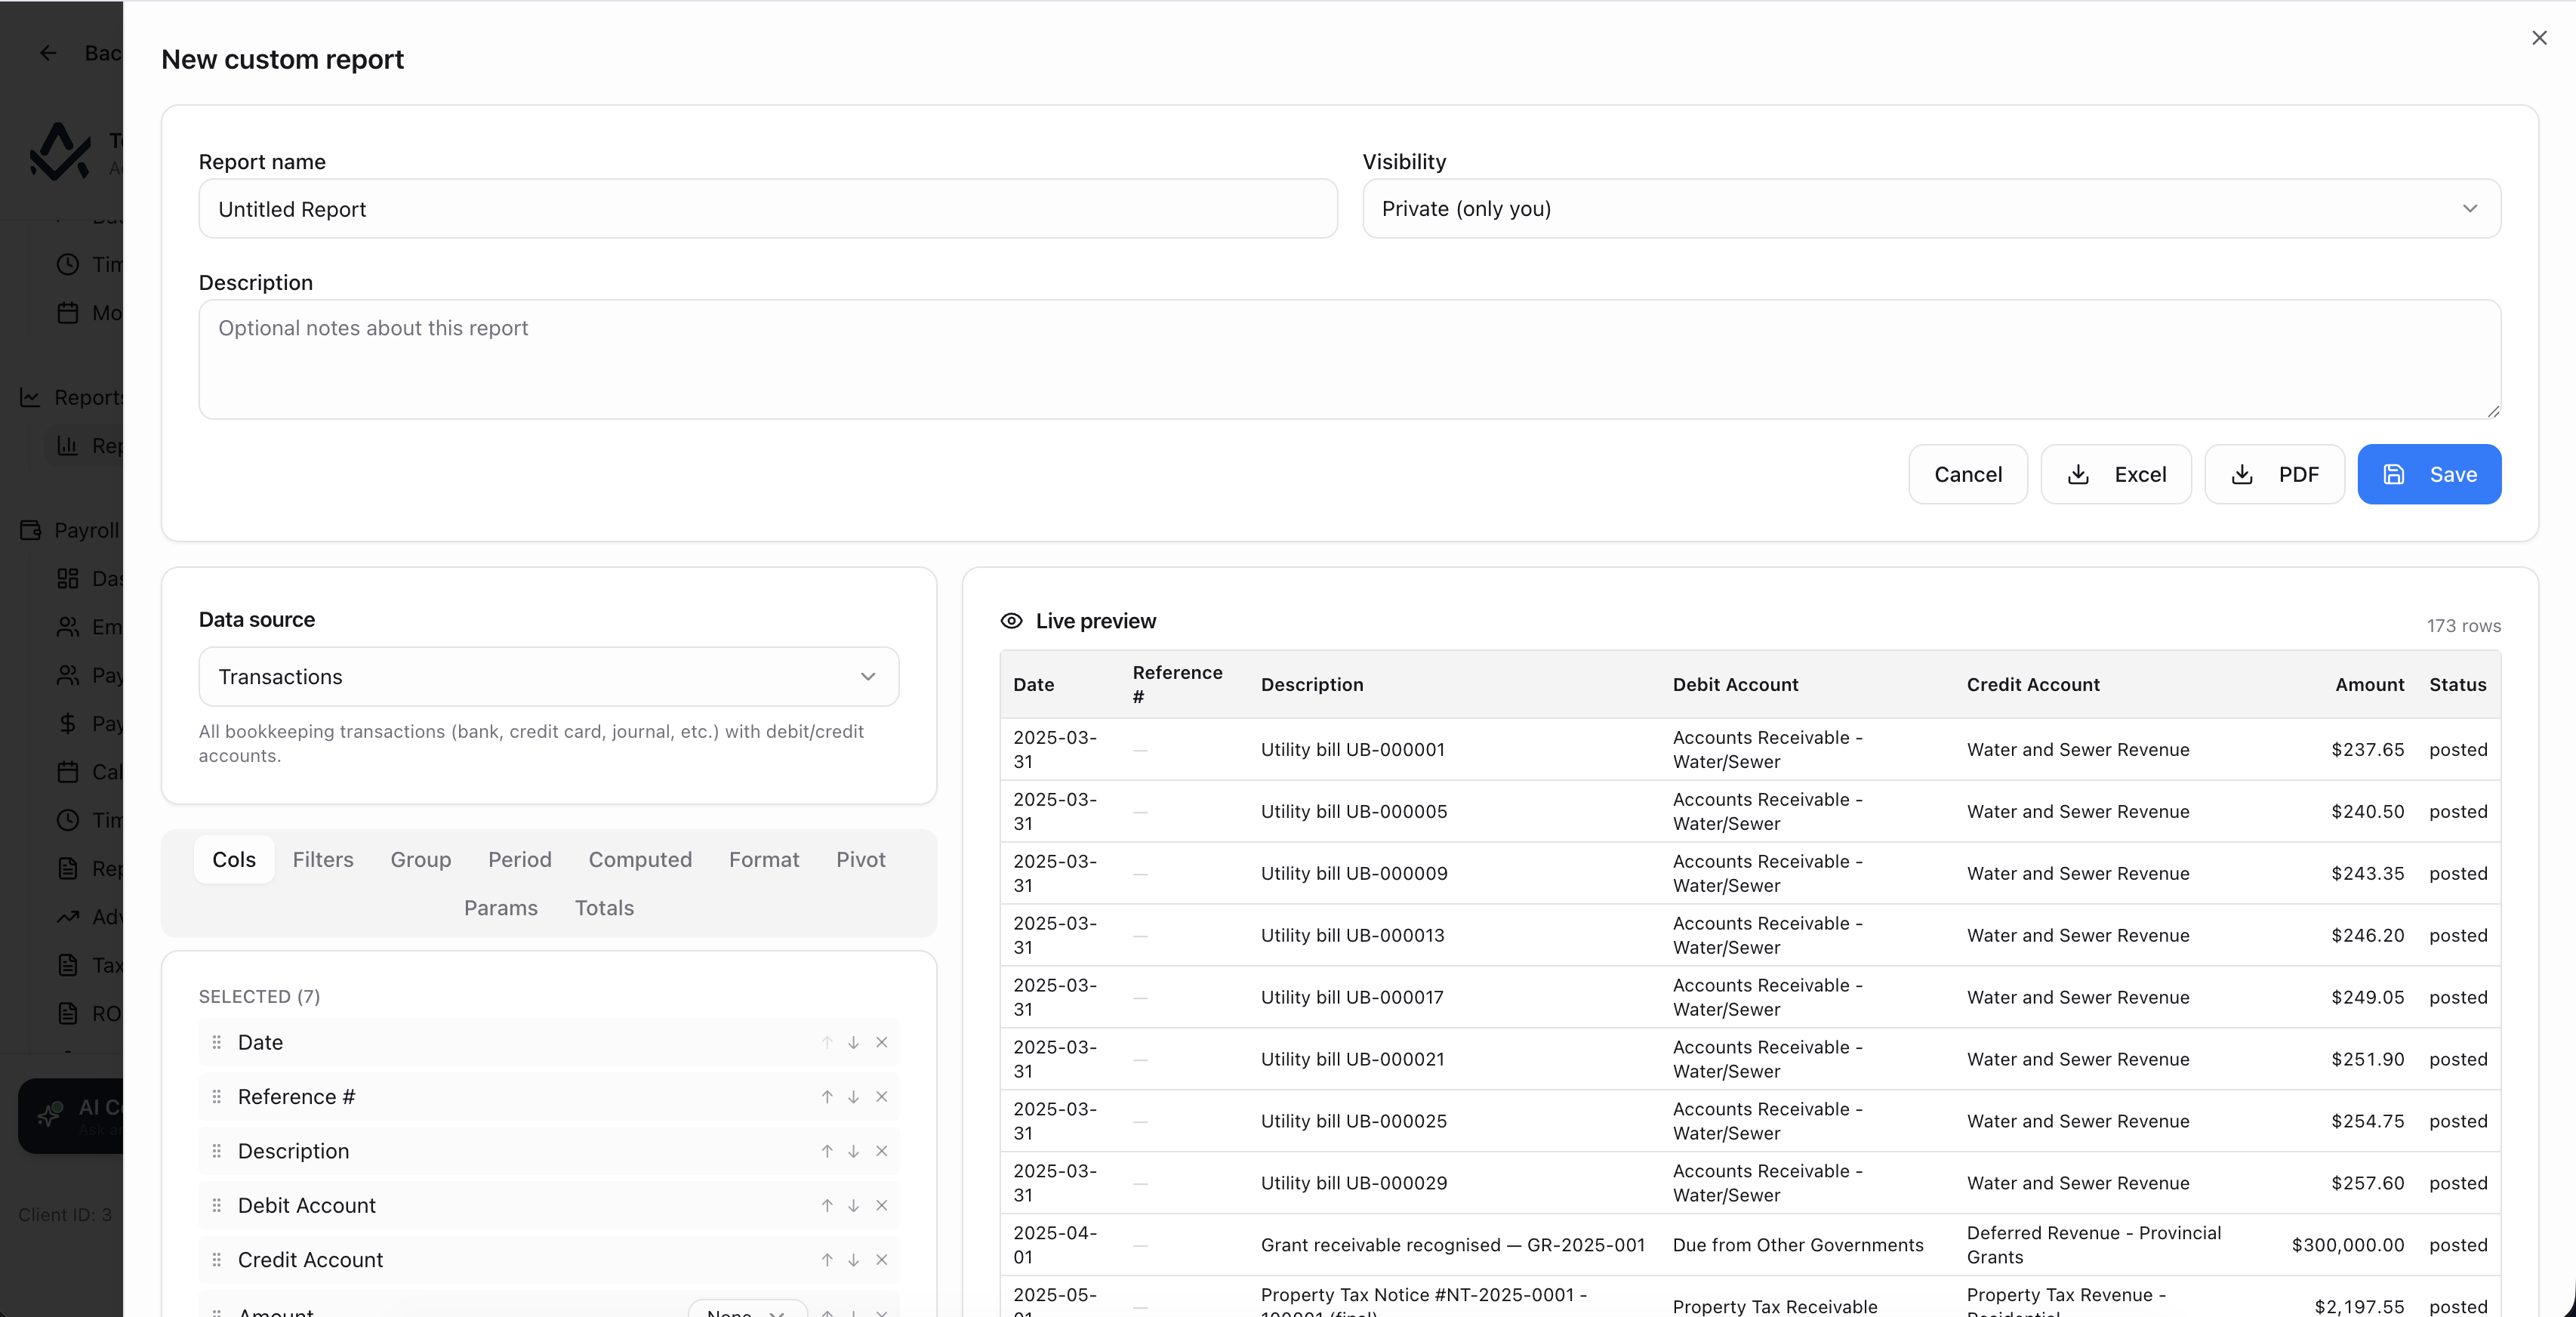Switch to the Group tab
Image resolution: width=2576 pixels, height=1317 pixels.
point(421,859)
